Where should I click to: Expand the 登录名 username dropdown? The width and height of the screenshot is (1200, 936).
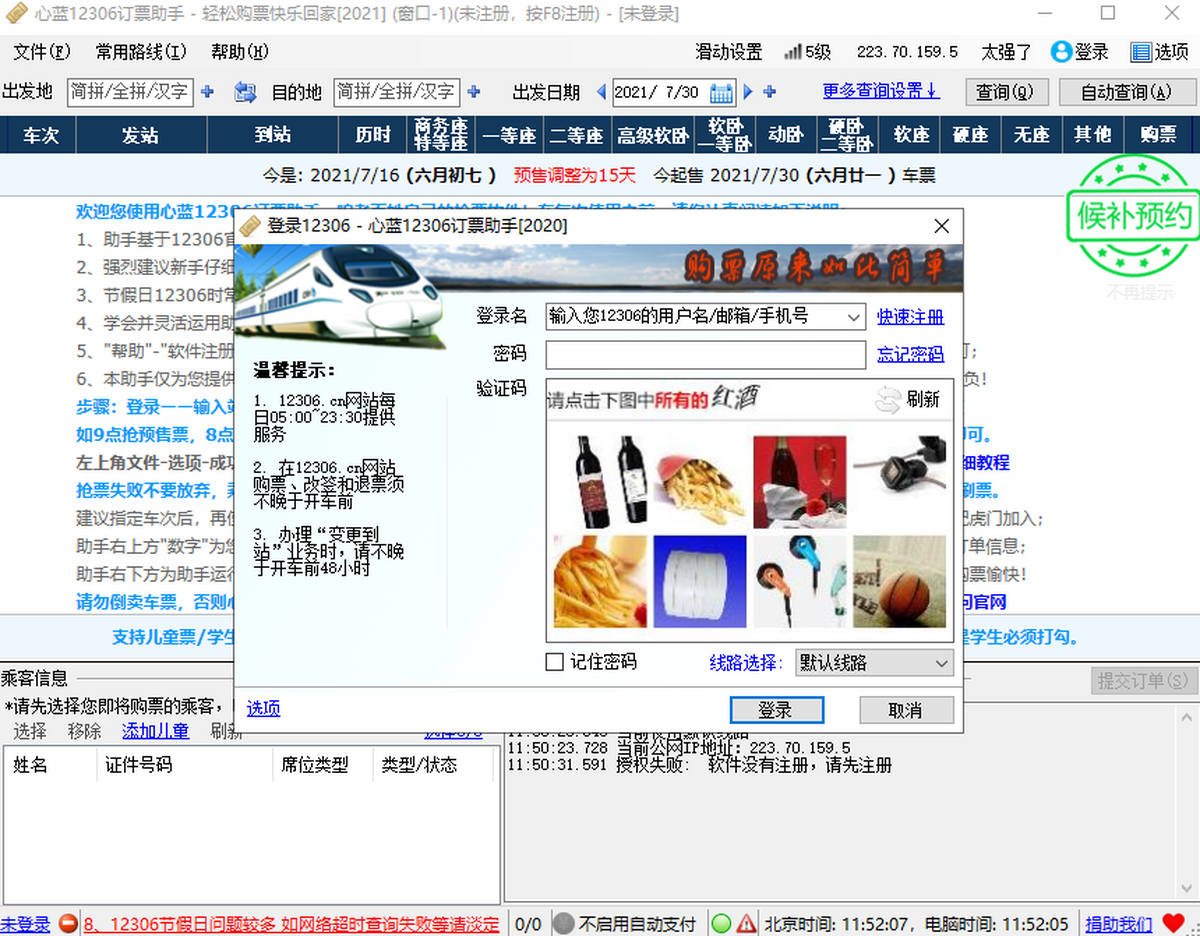[856, 316]
